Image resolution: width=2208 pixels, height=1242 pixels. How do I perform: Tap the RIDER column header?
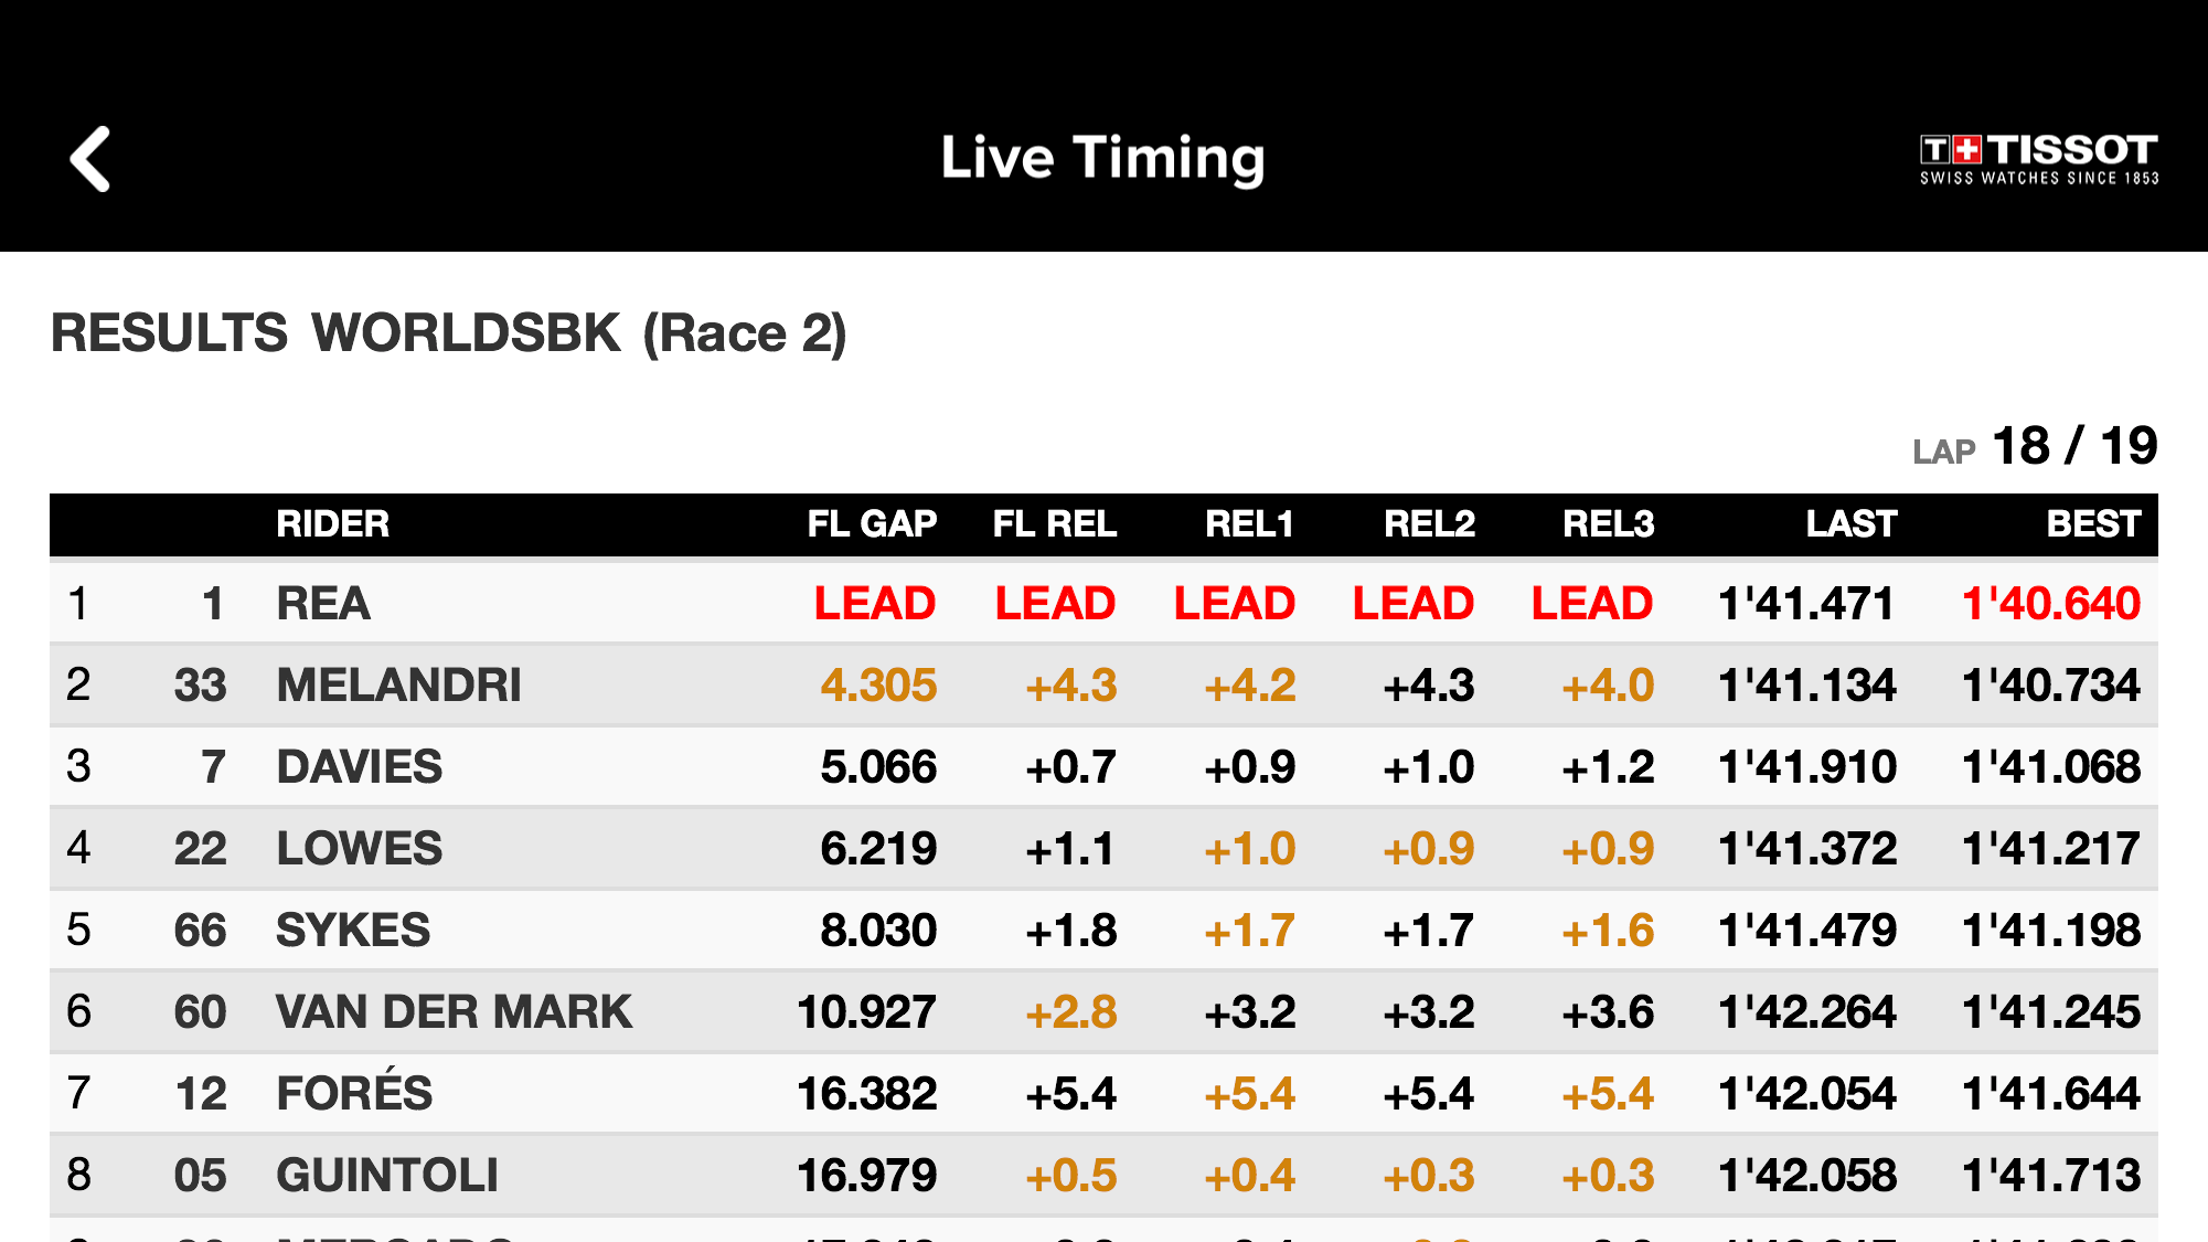[332, 524]
